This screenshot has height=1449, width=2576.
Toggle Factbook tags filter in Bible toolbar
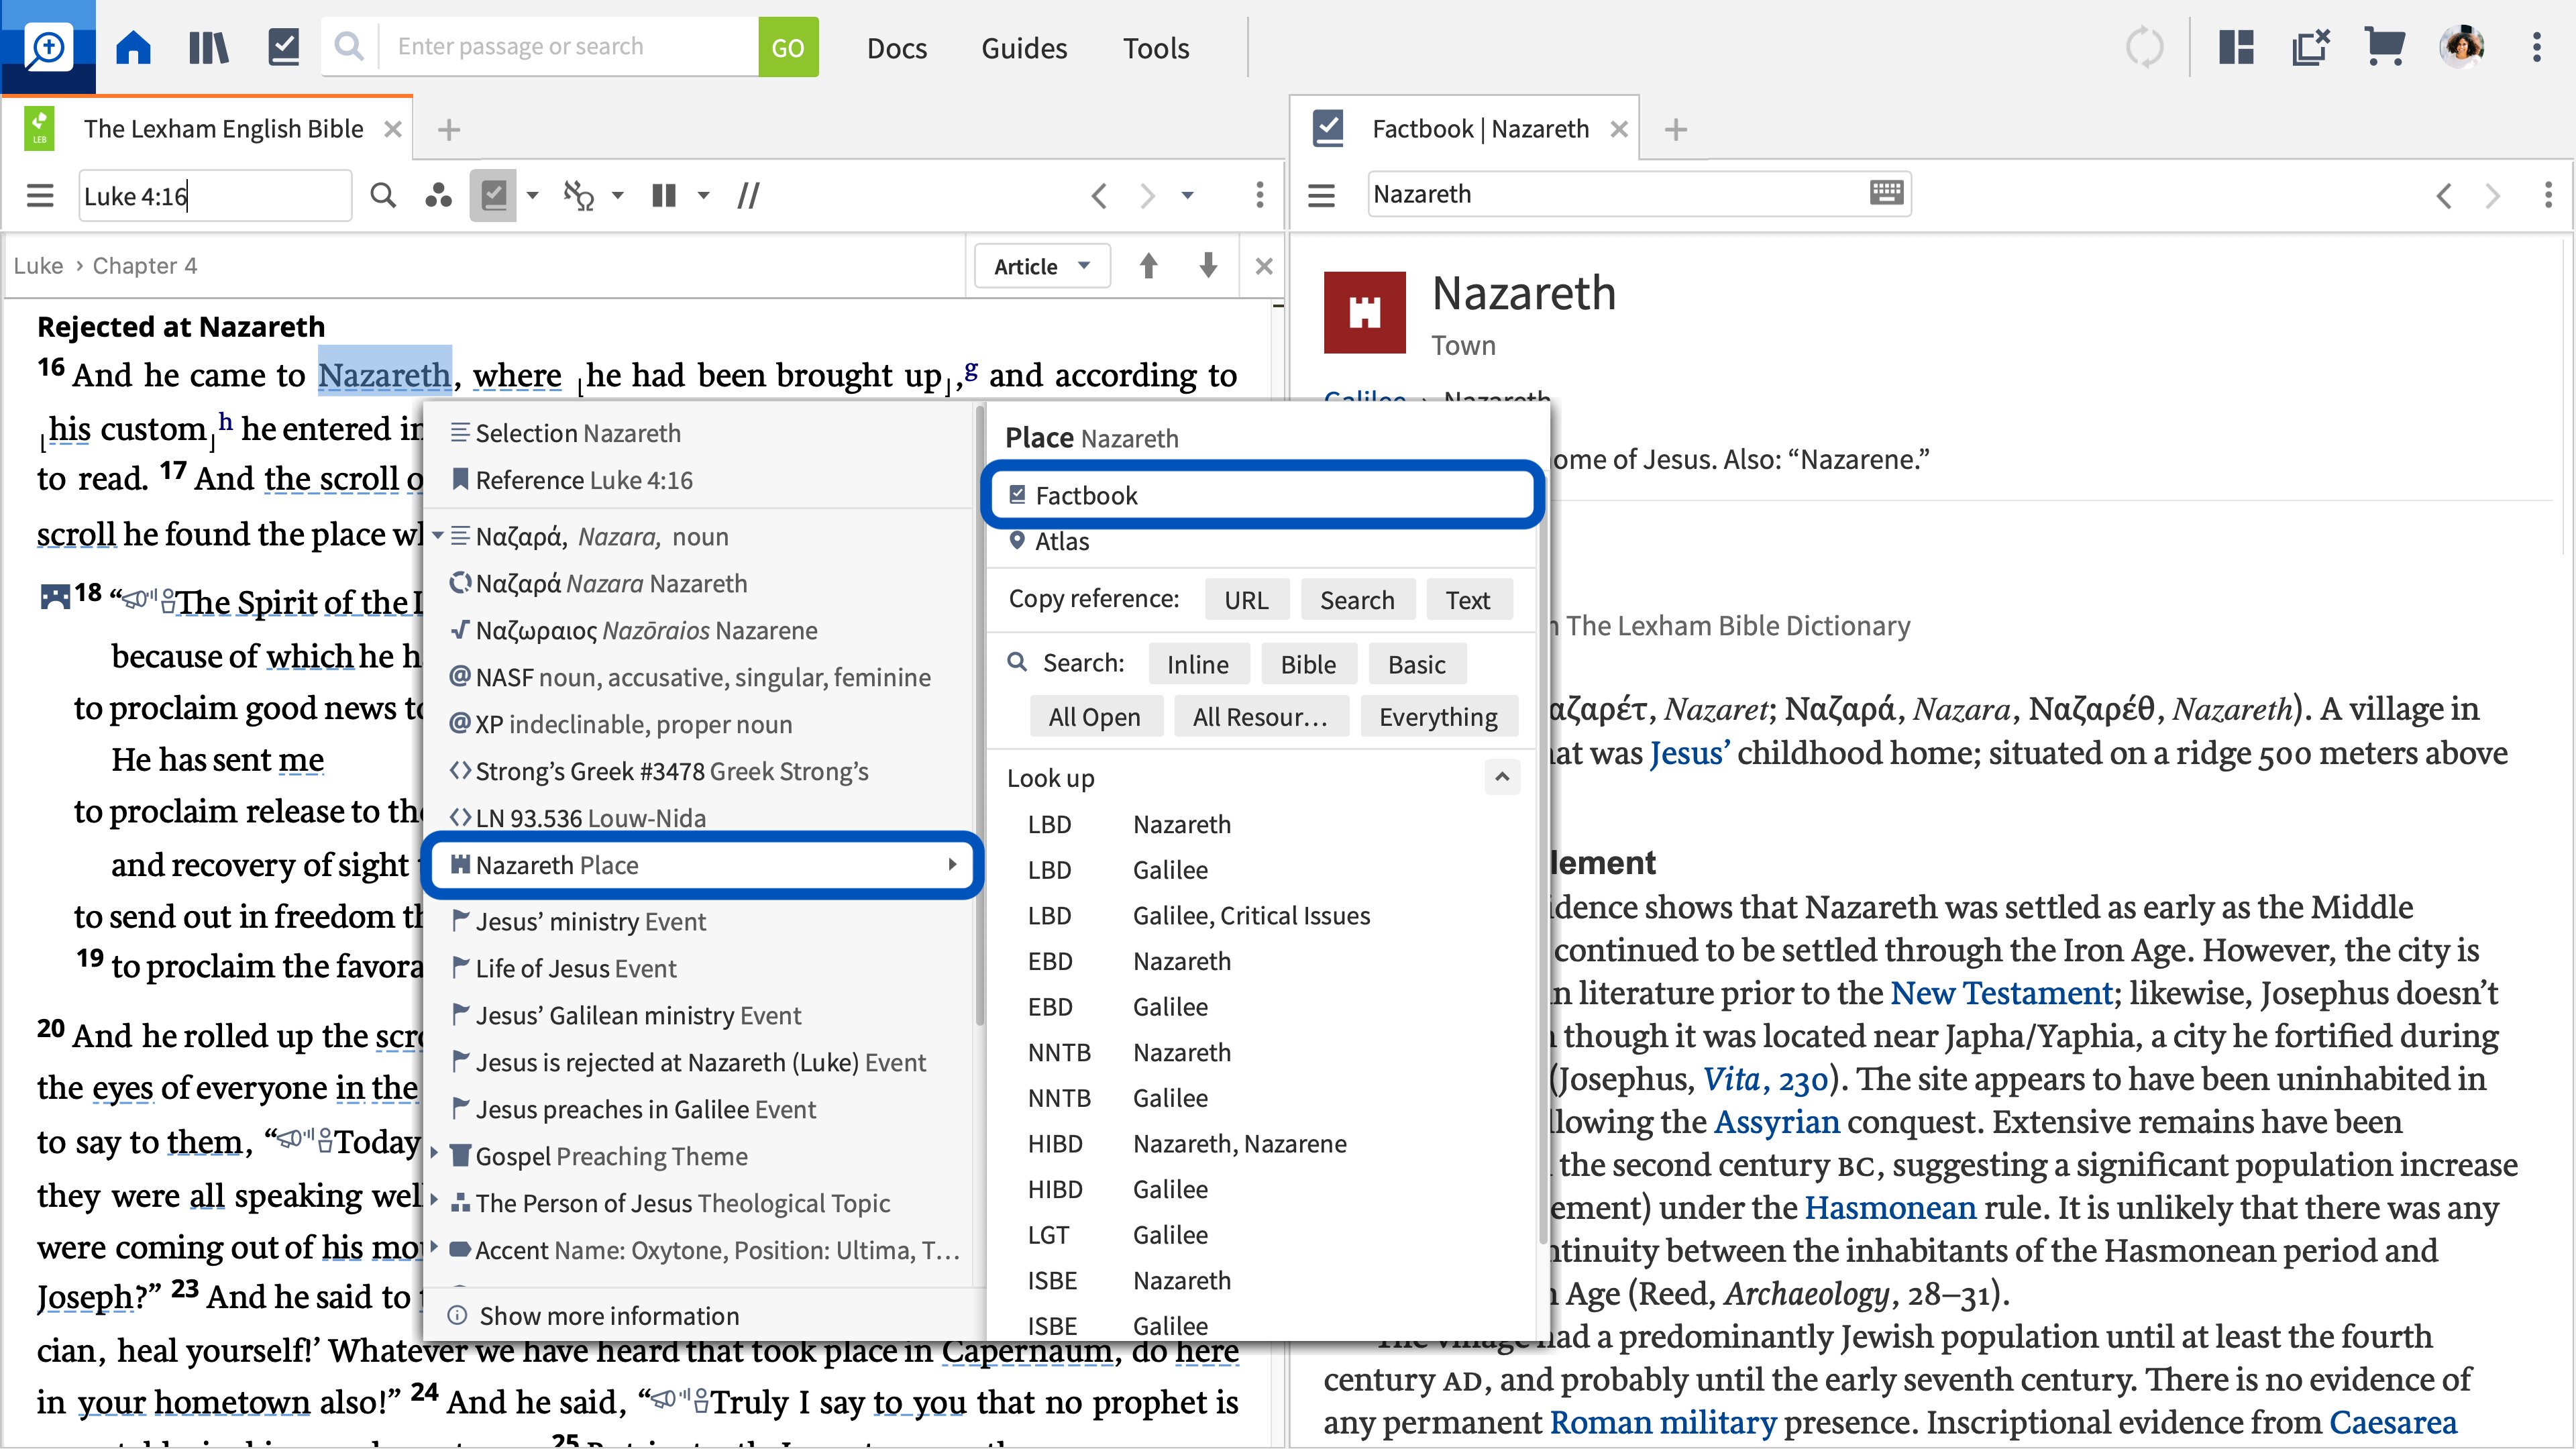[493, 195]
